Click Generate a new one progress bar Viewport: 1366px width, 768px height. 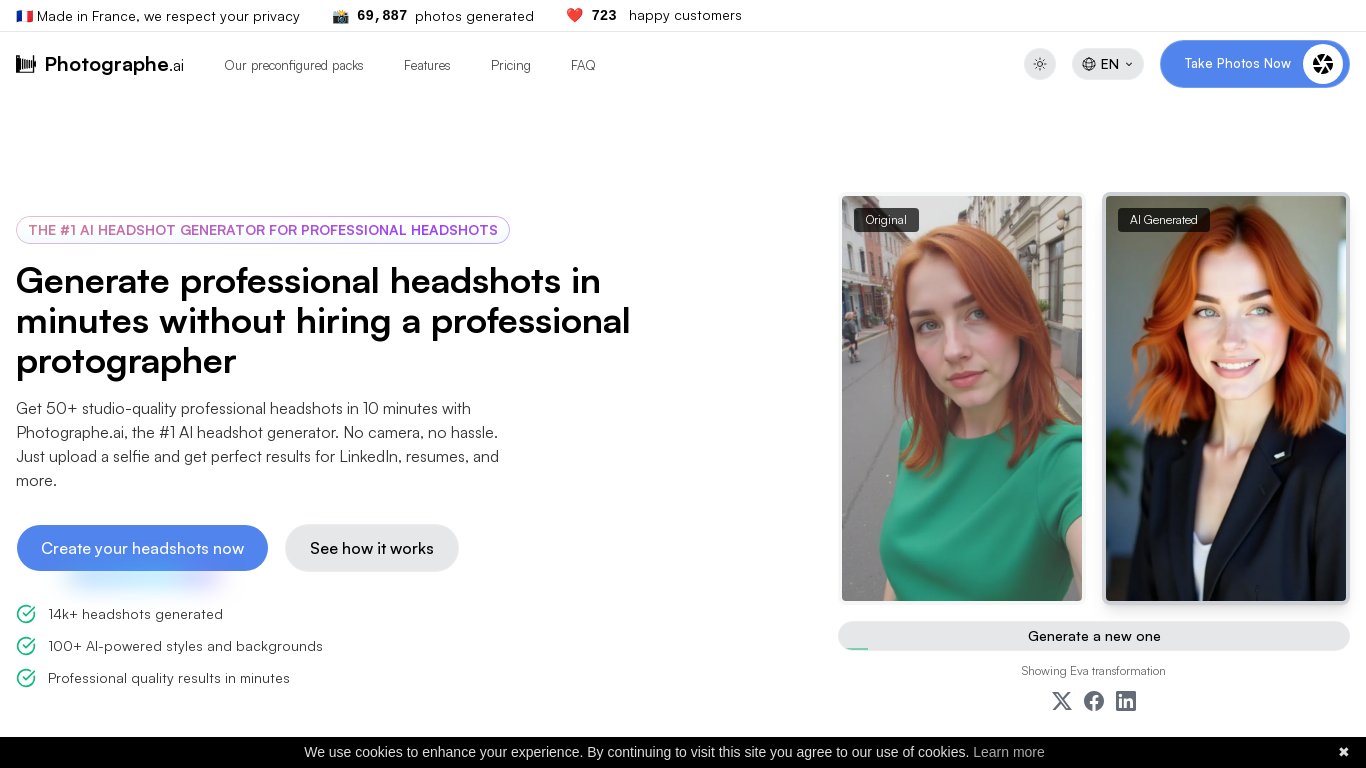click(x=1093, y=636)
